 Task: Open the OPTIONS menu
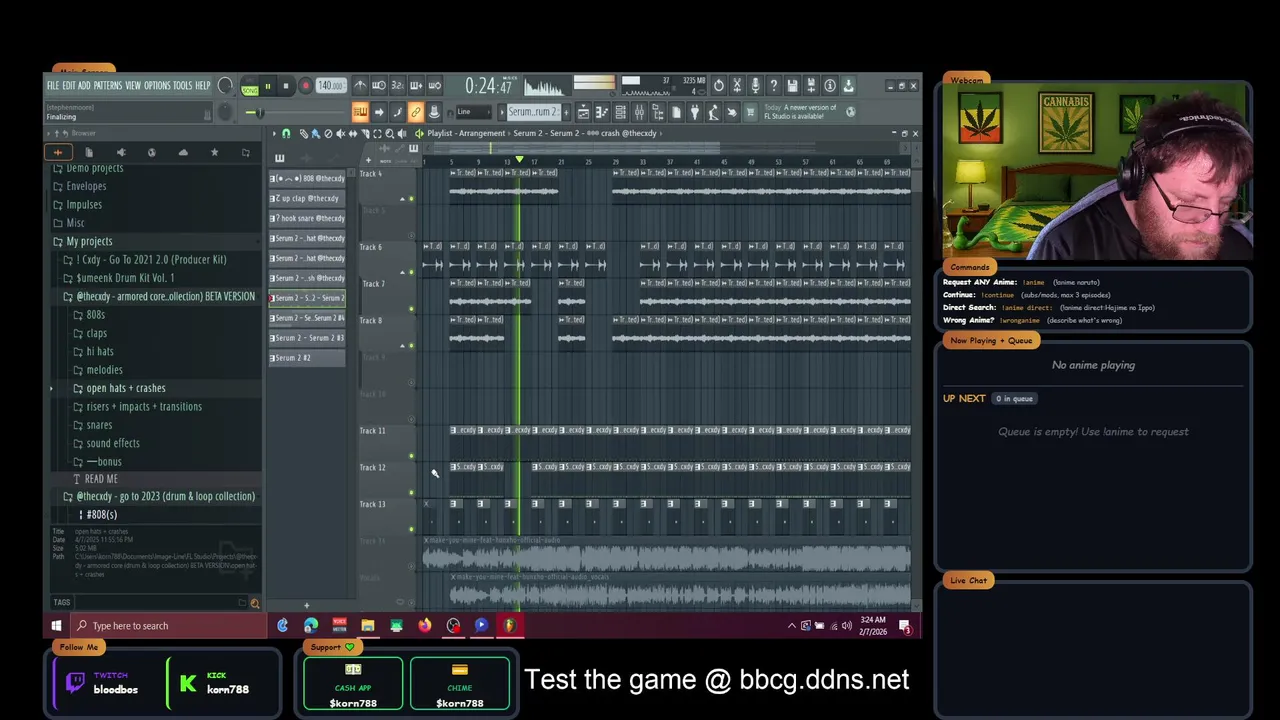(x=158, y=85)
